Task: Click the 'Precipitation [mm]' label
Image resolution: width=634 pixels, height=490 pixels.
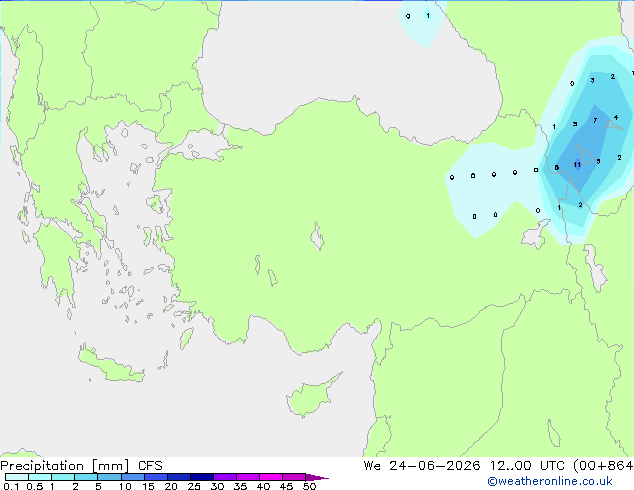Action: point(65,466)
